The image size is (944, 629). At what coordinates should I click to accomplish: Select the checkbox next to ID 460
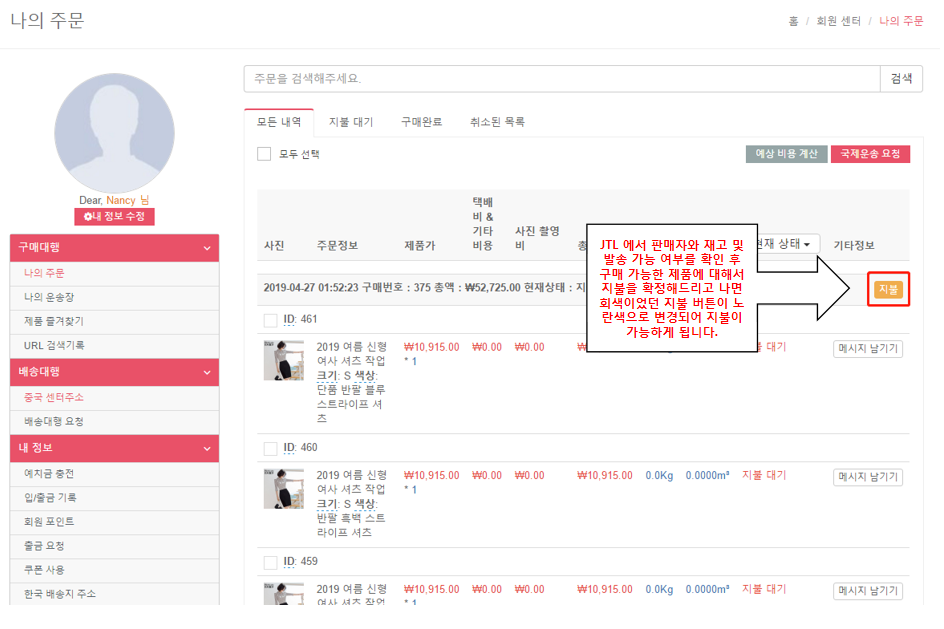270,448
